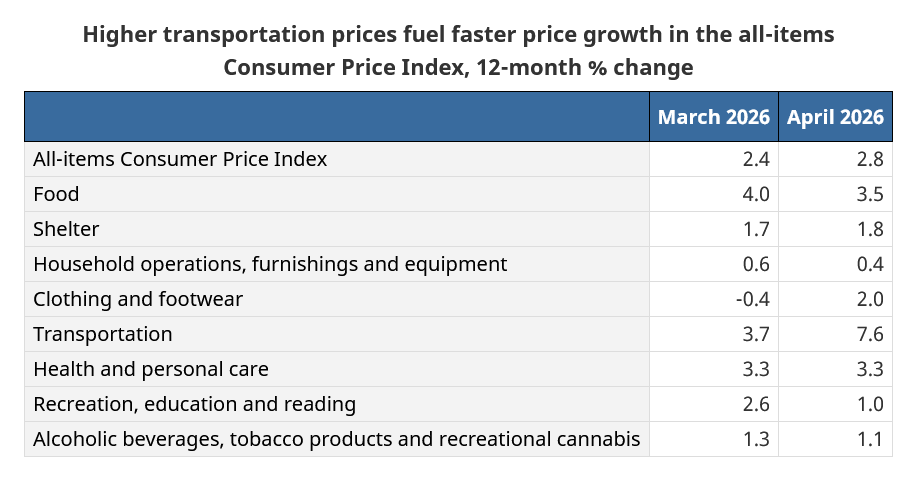This screenshot has width=919, height=493.
Task: Click Transportation April 2026 value 7.6
Action: [870, 334]
